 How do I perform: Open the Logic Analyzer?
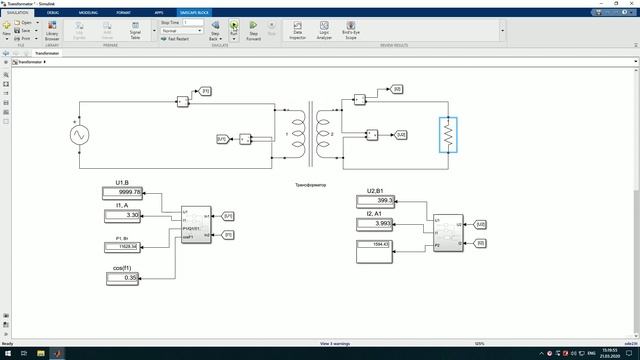324,31
